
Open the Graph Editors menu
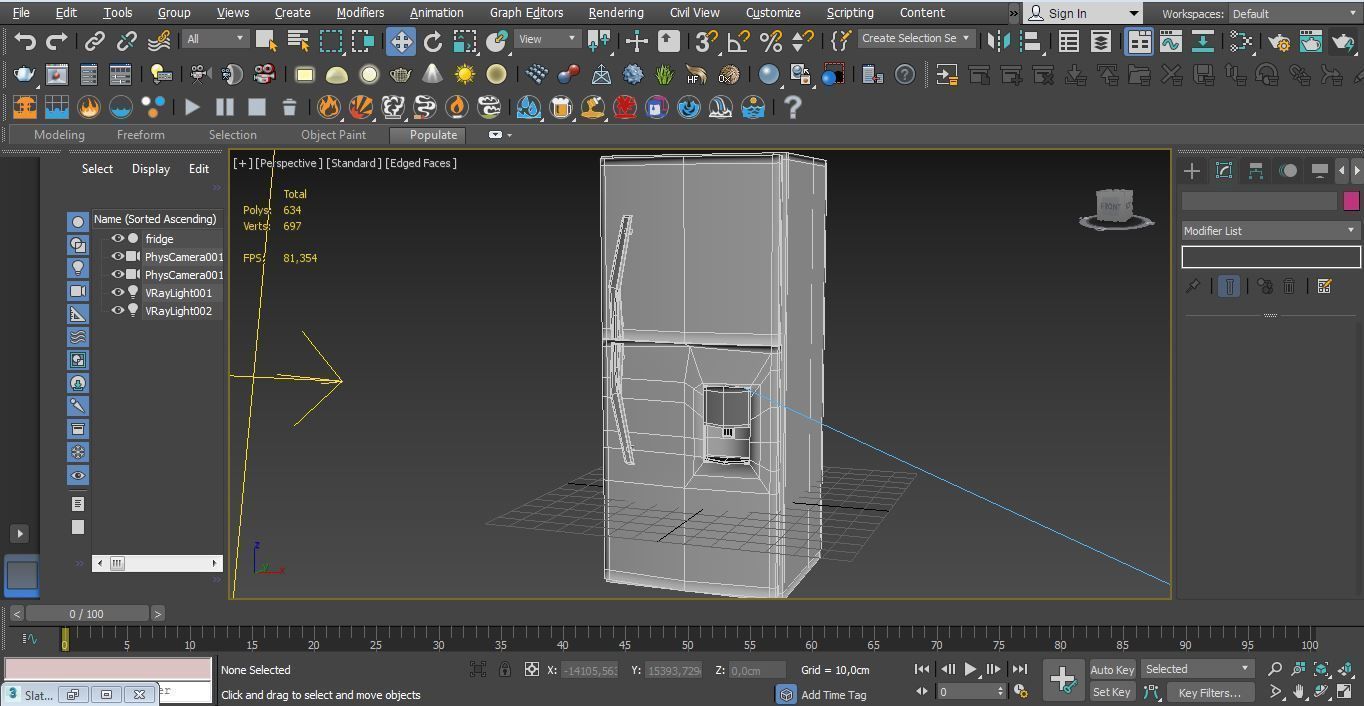(x=526, y=13)
